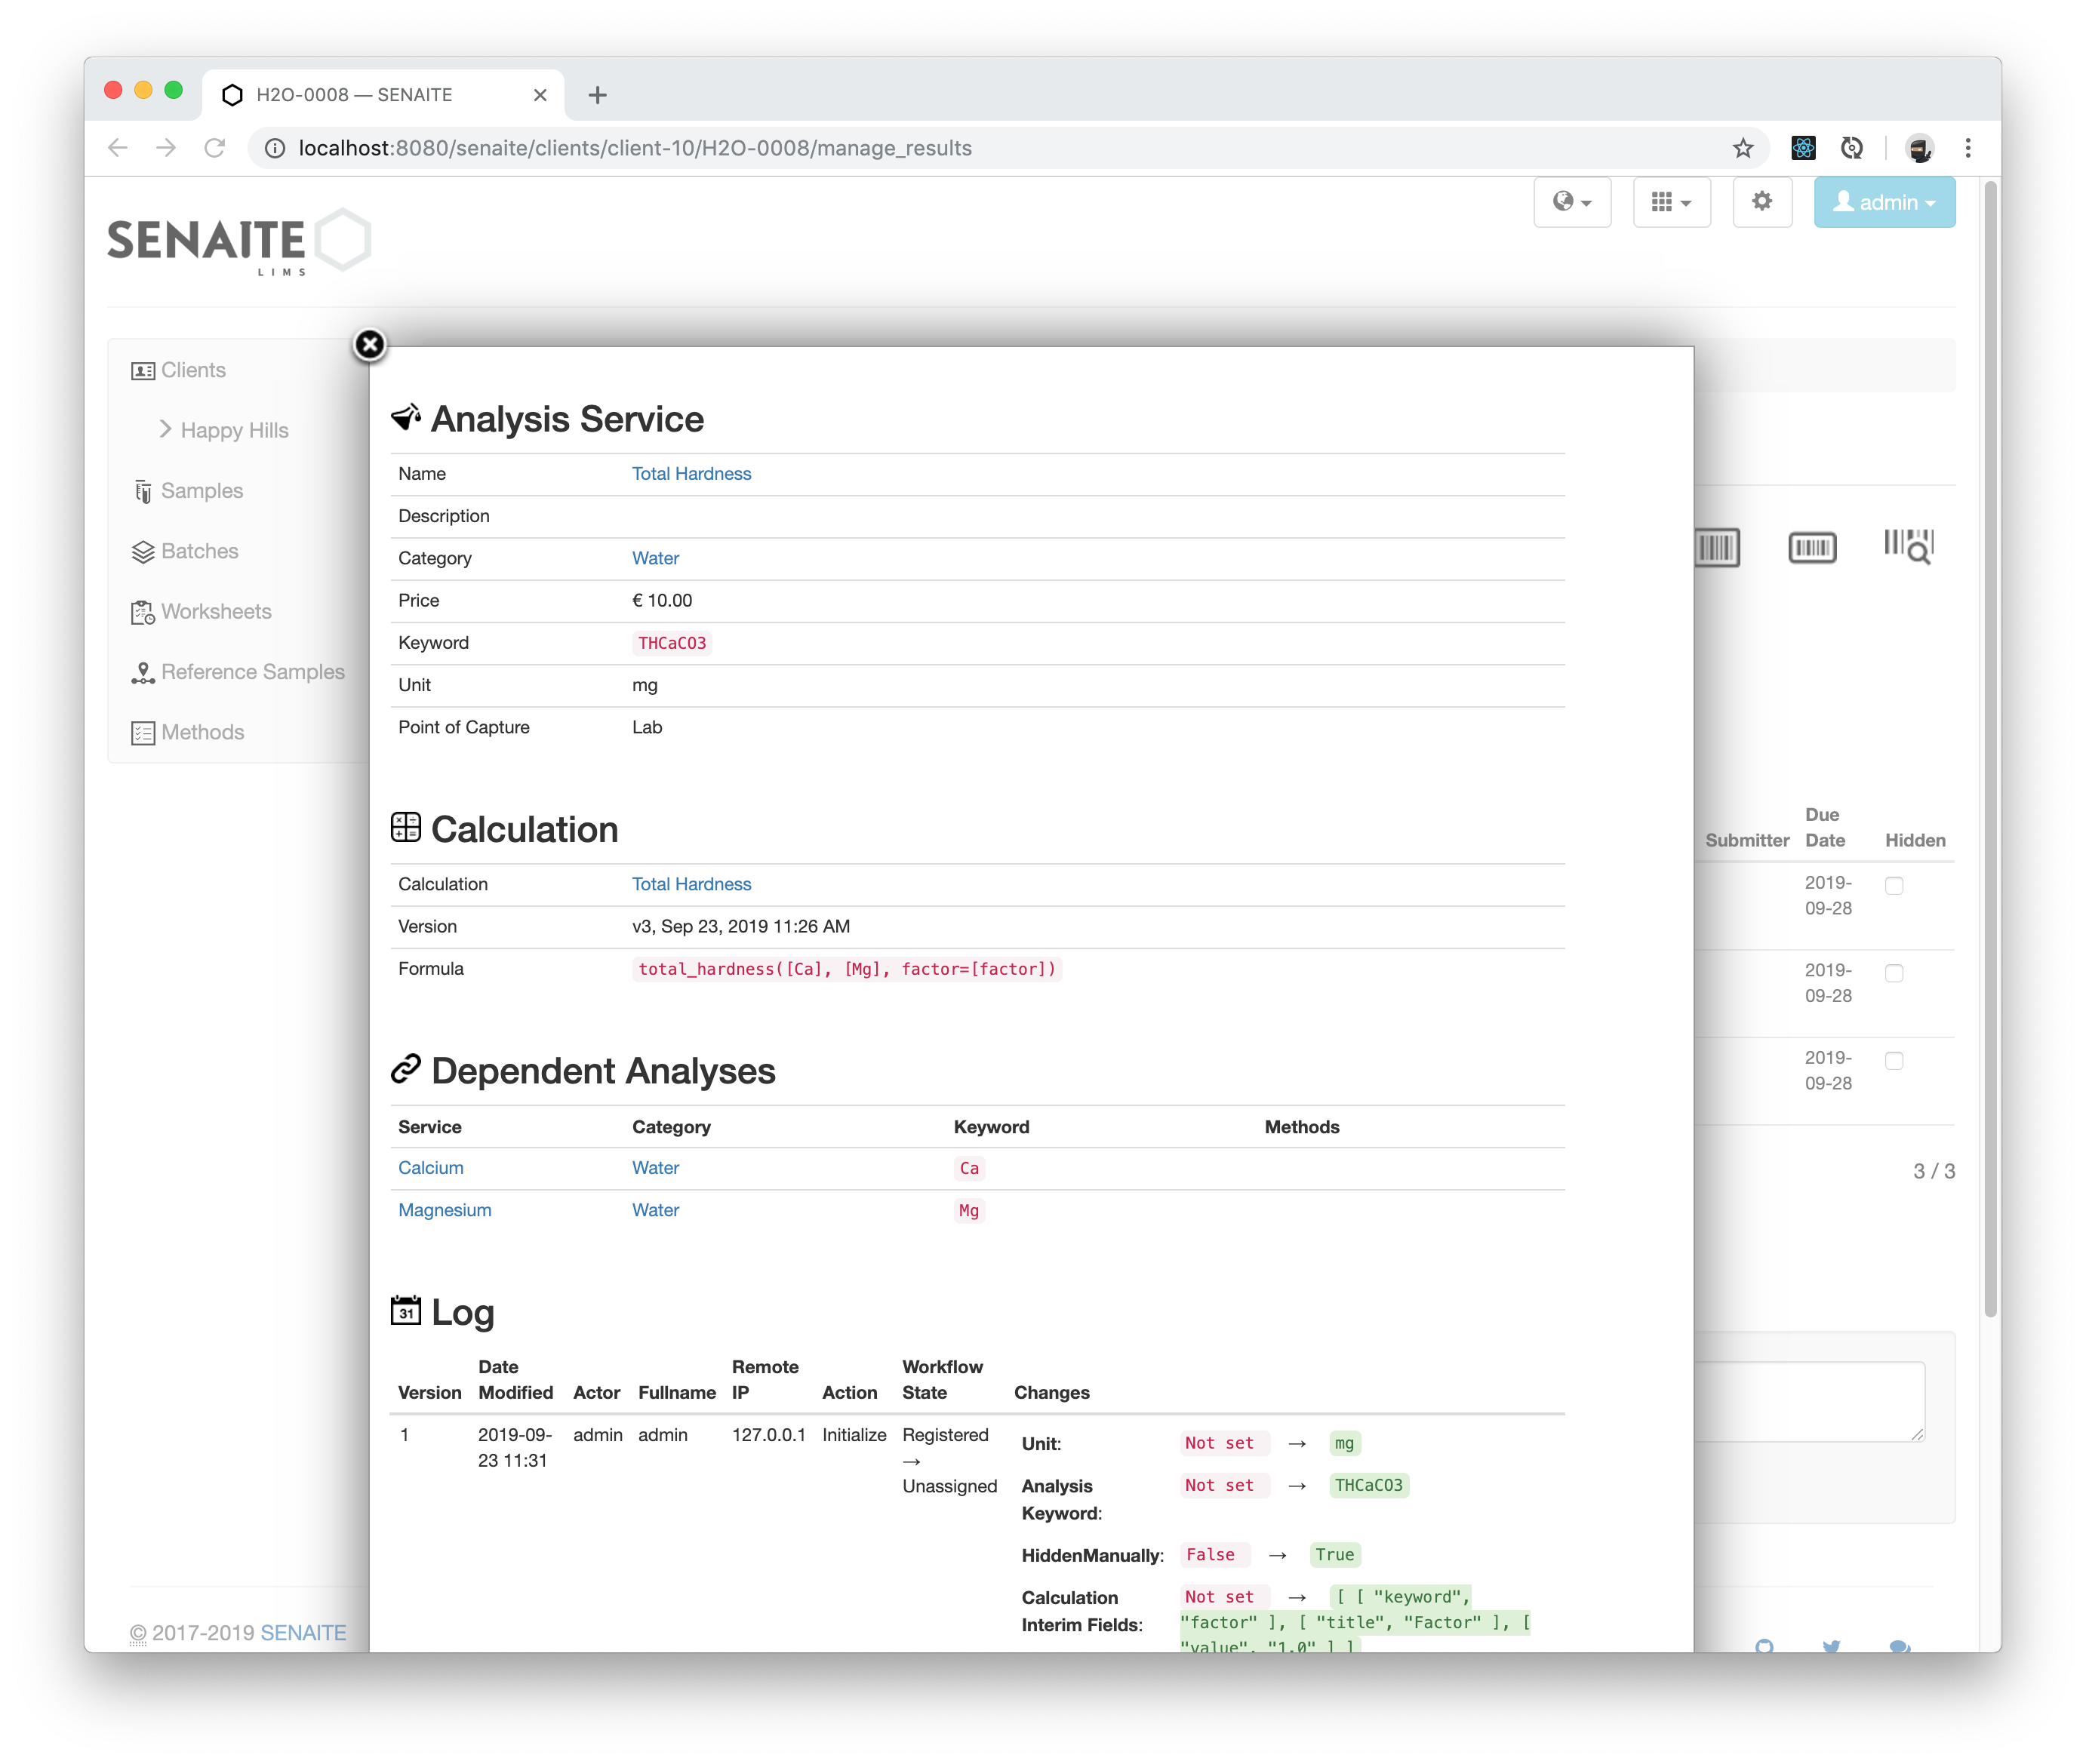Click the Clients sidebar menu item
The image size is (2086, 1764).
192,369
